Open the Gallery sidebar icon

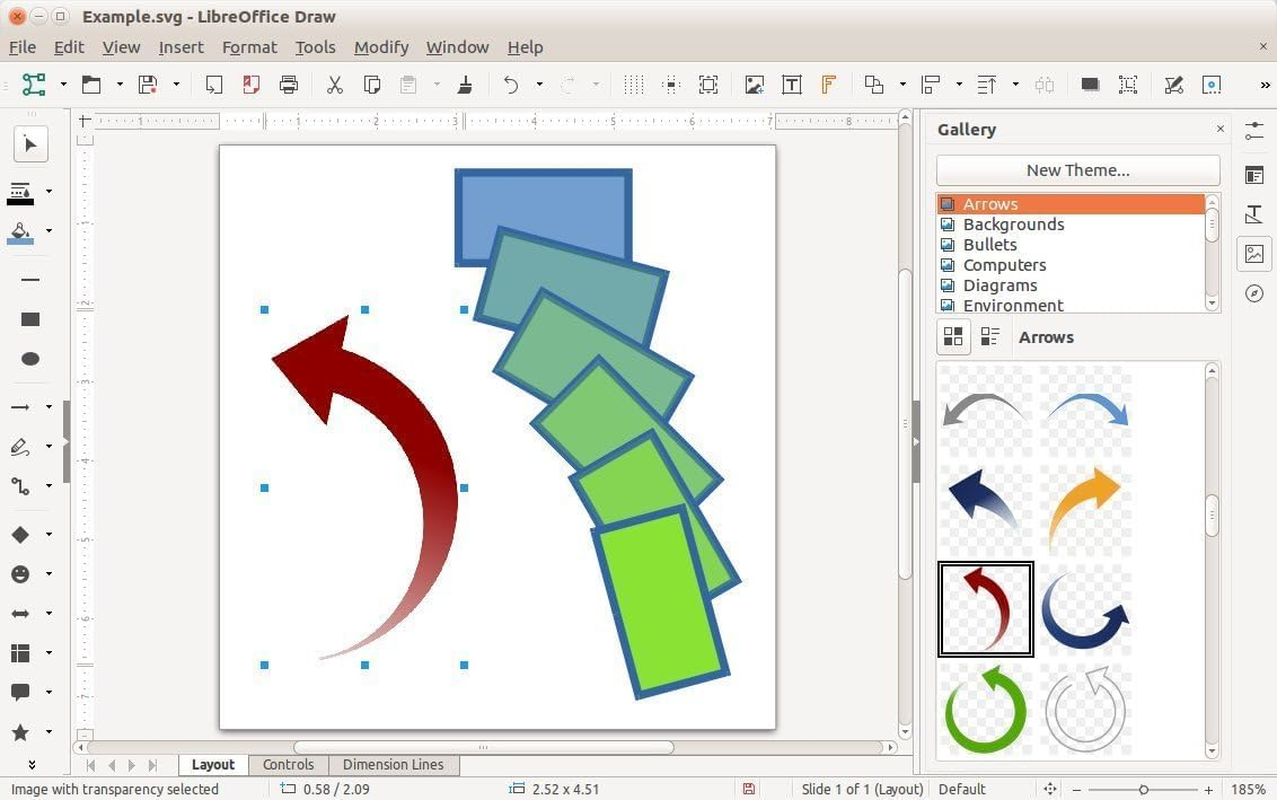1254,253
